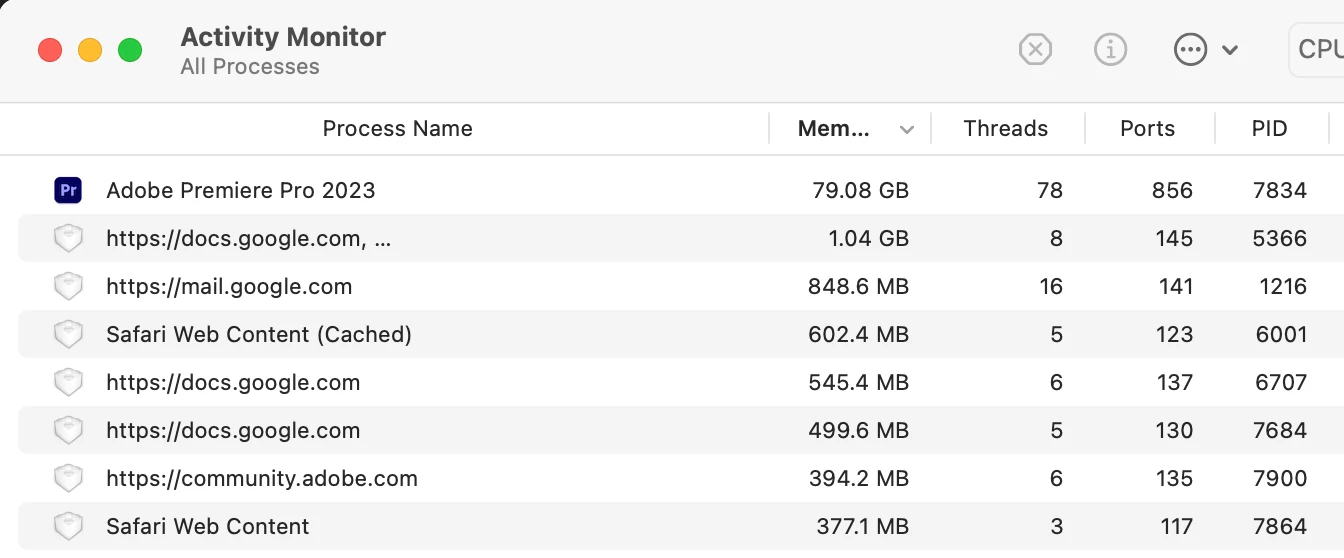Sort by the Memory column header

coord(833,129)
